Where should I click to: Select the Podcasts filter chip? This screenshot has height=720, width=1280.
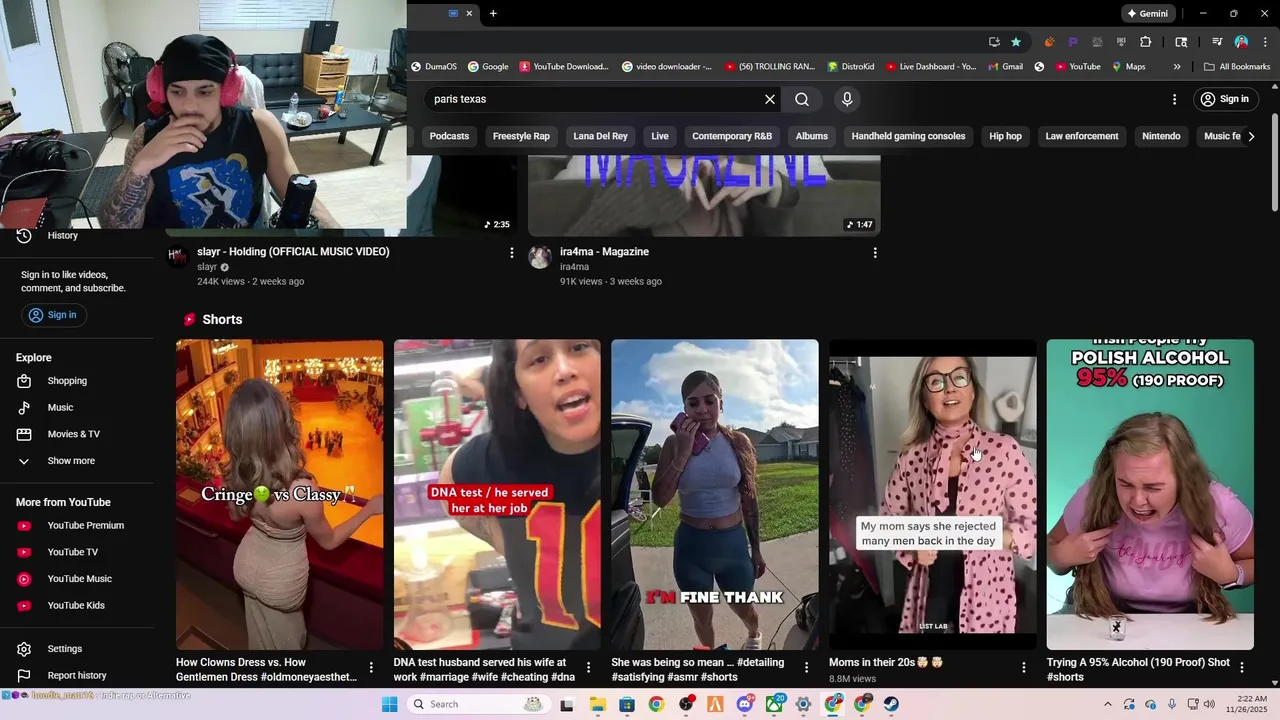click(x=449, y=136)
